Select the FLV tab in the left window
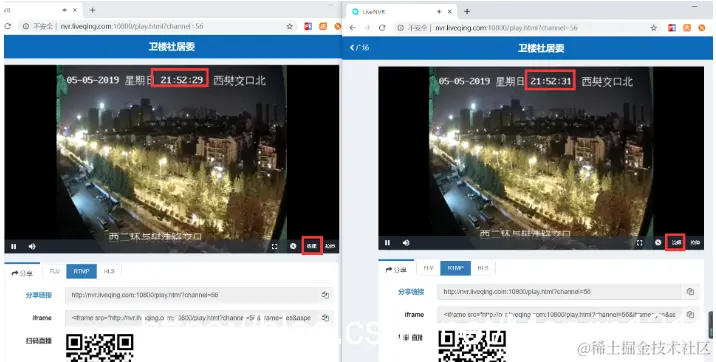The image size is (716, 362). coord(55,271)
